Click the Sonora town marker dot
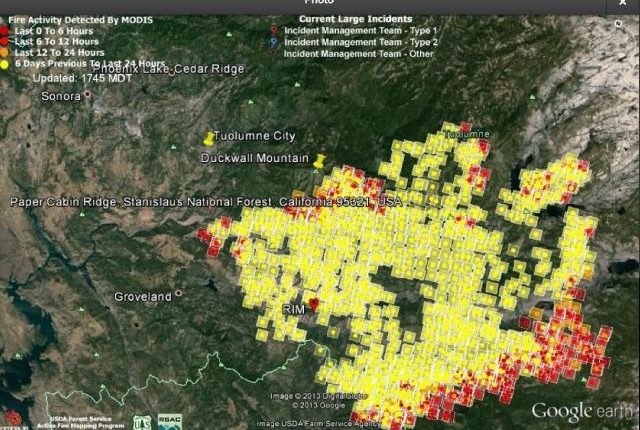Image resolution: width=640 pixels, height=430 pixels. [x=87, y=95]
